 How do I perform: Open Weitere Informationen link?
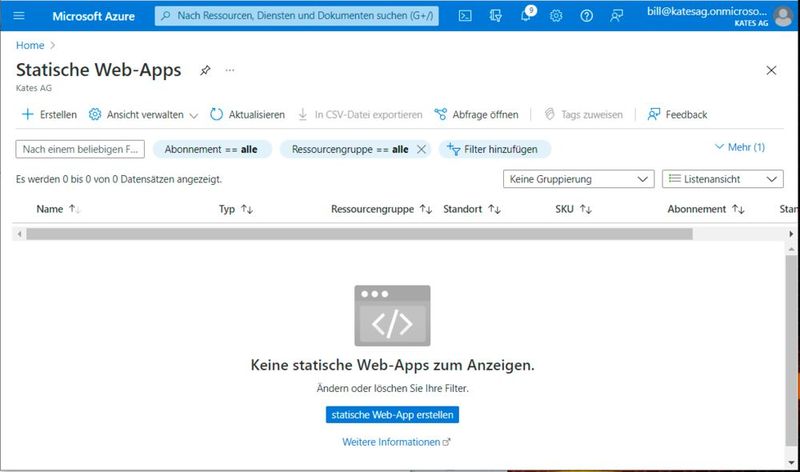point(396,442)
